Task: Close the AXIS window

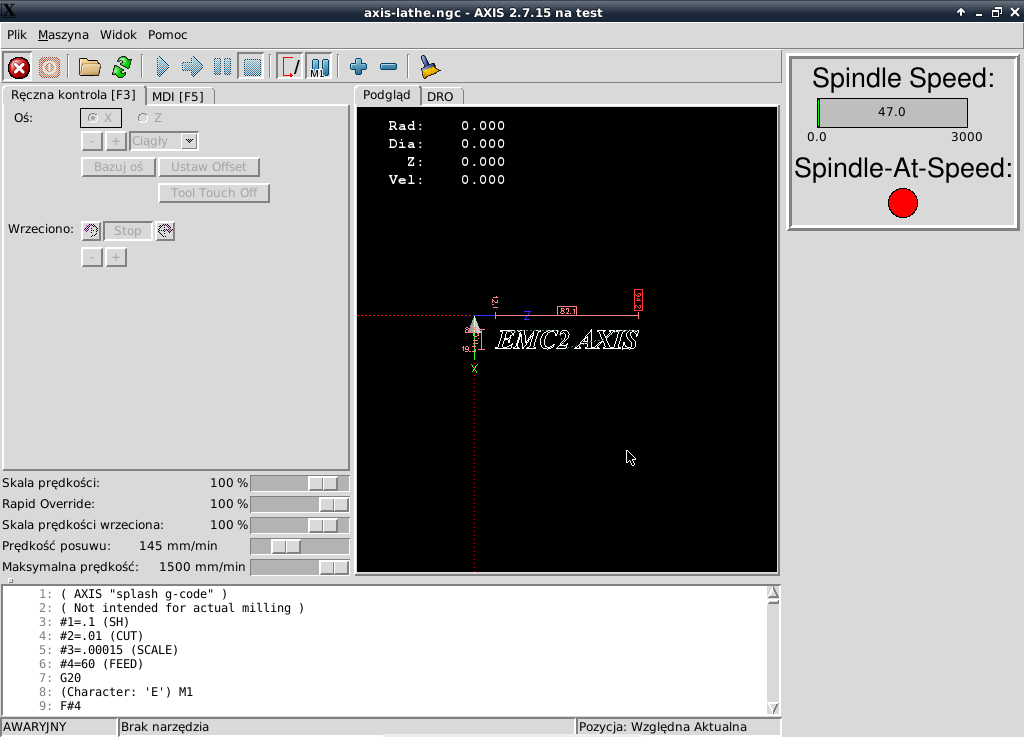Action: (x=1016, y=12)
